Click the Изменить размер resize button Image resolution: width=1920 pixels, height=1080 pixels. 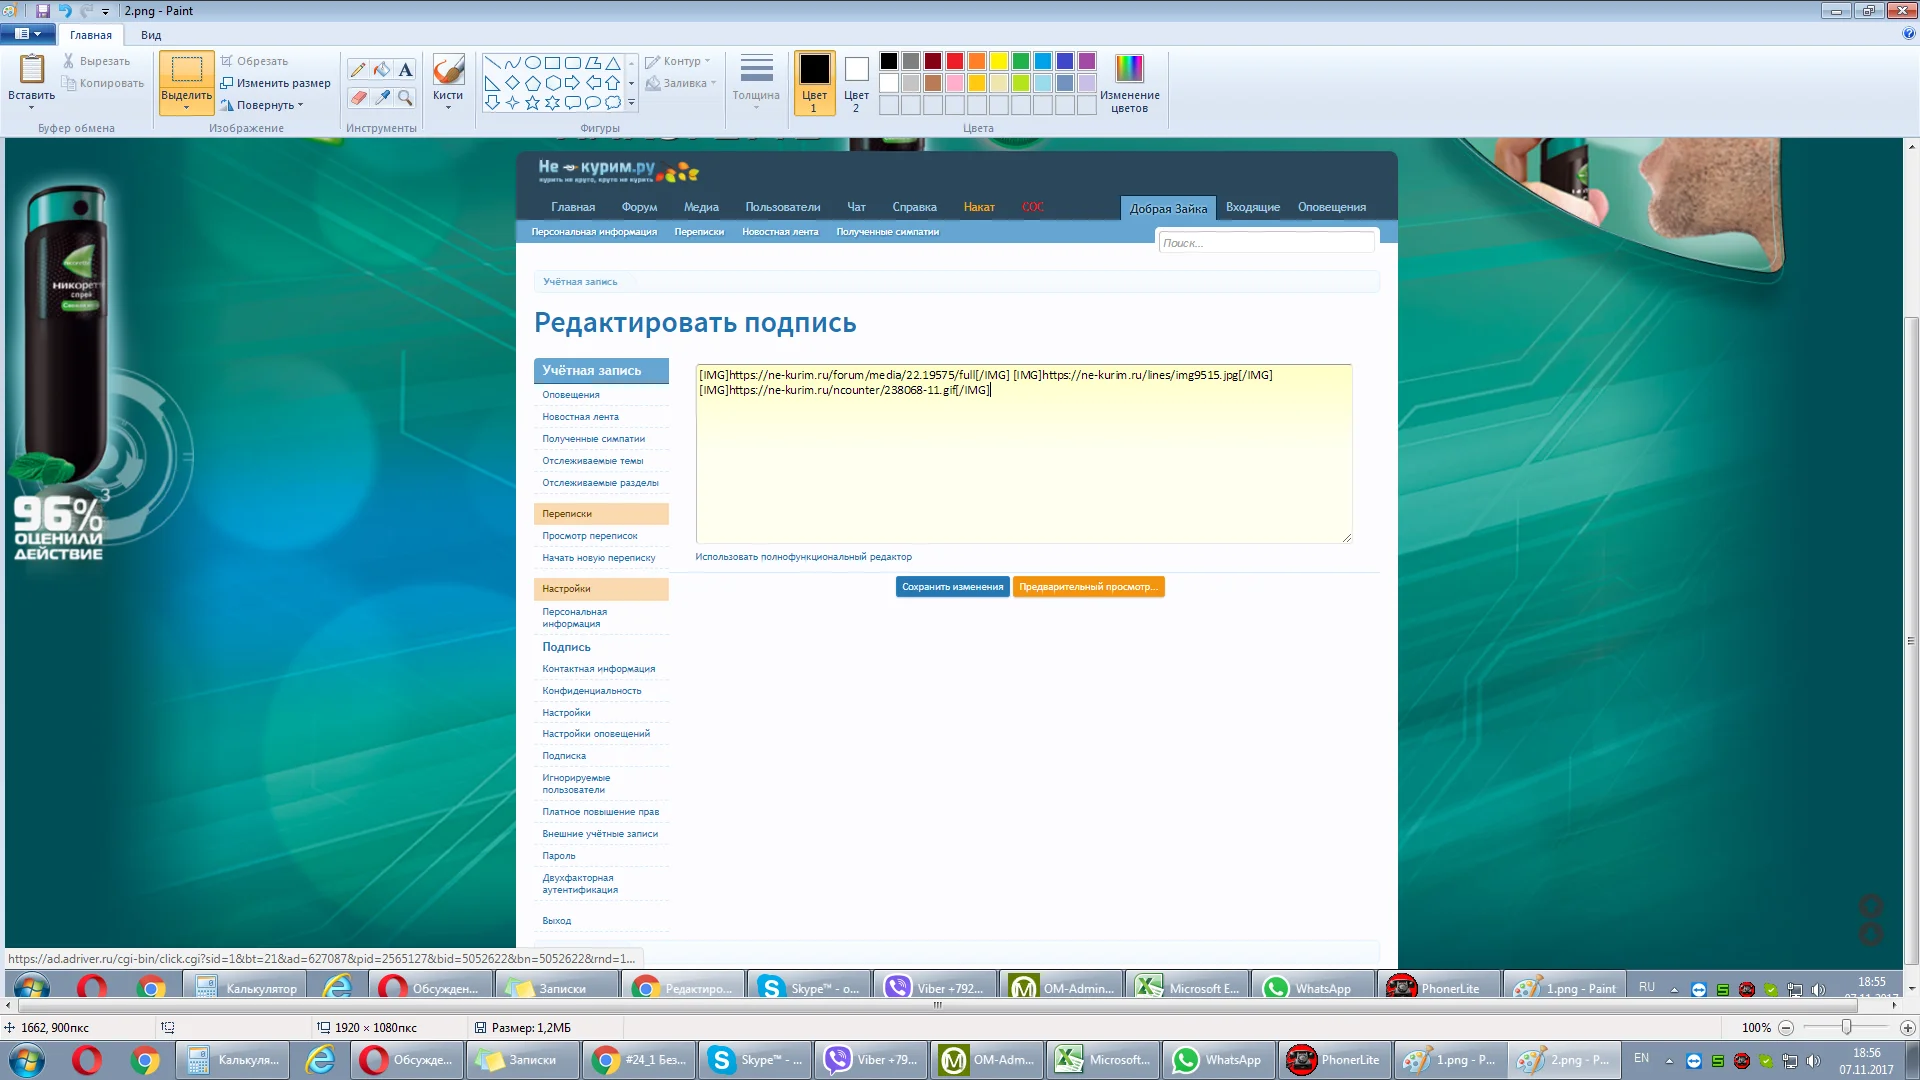pos(276,83)
